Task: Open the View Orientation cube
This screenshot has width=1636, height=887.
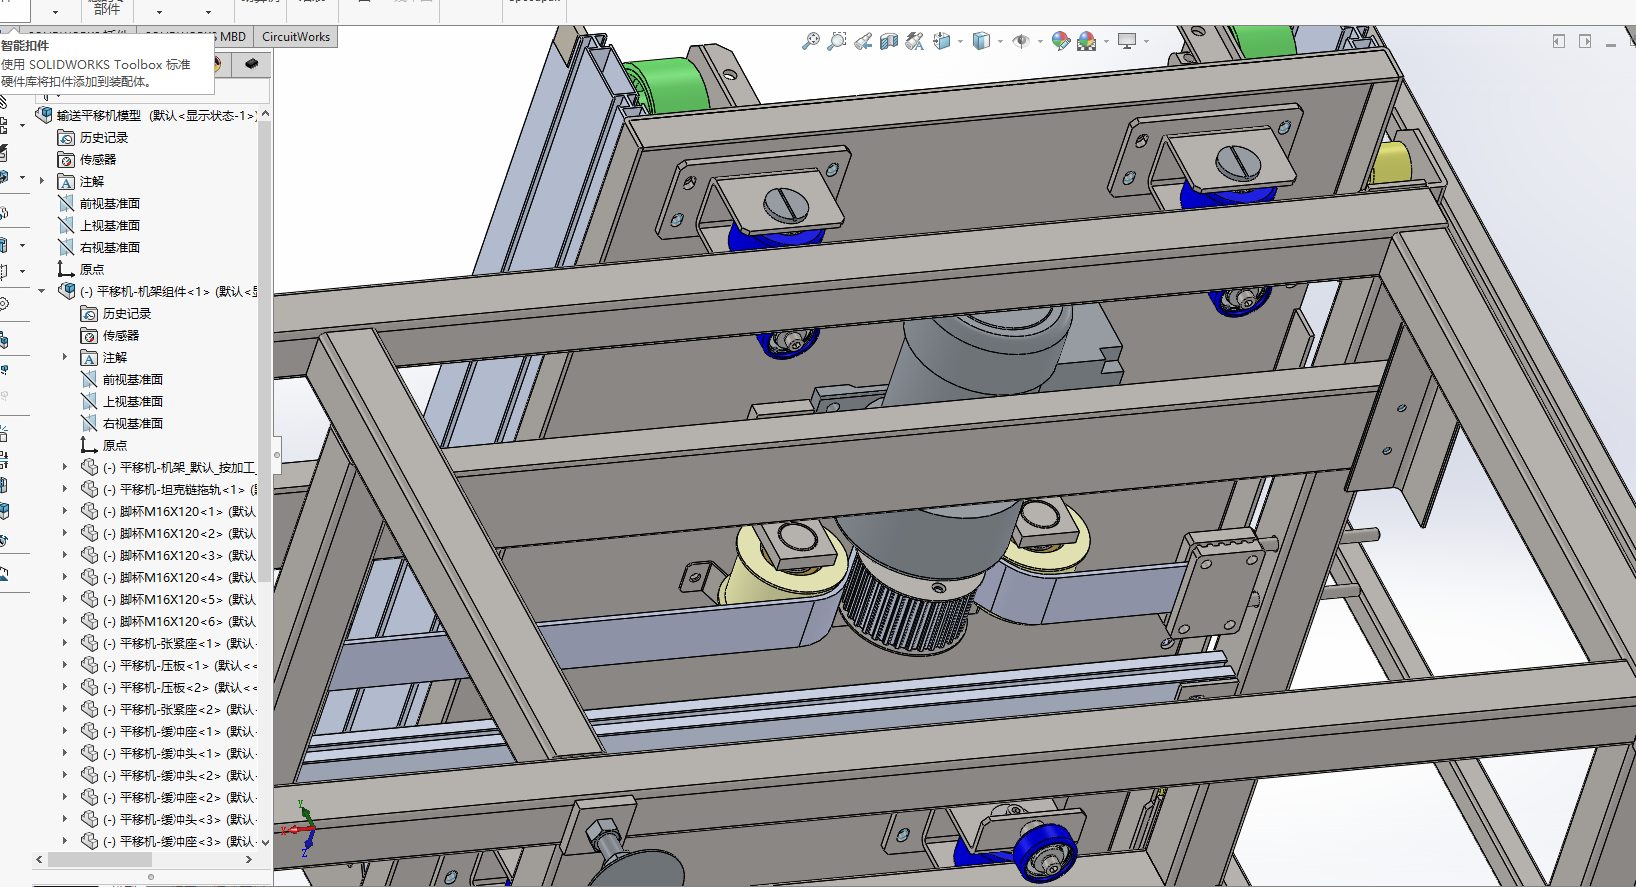Action: [941, 41]
